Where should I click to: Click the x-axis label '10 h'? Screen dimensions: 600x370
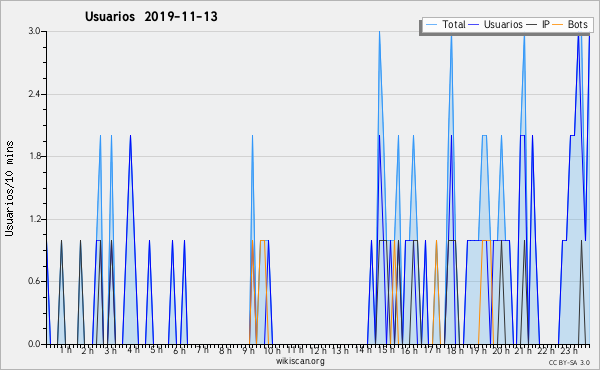[x=272, y=350]
